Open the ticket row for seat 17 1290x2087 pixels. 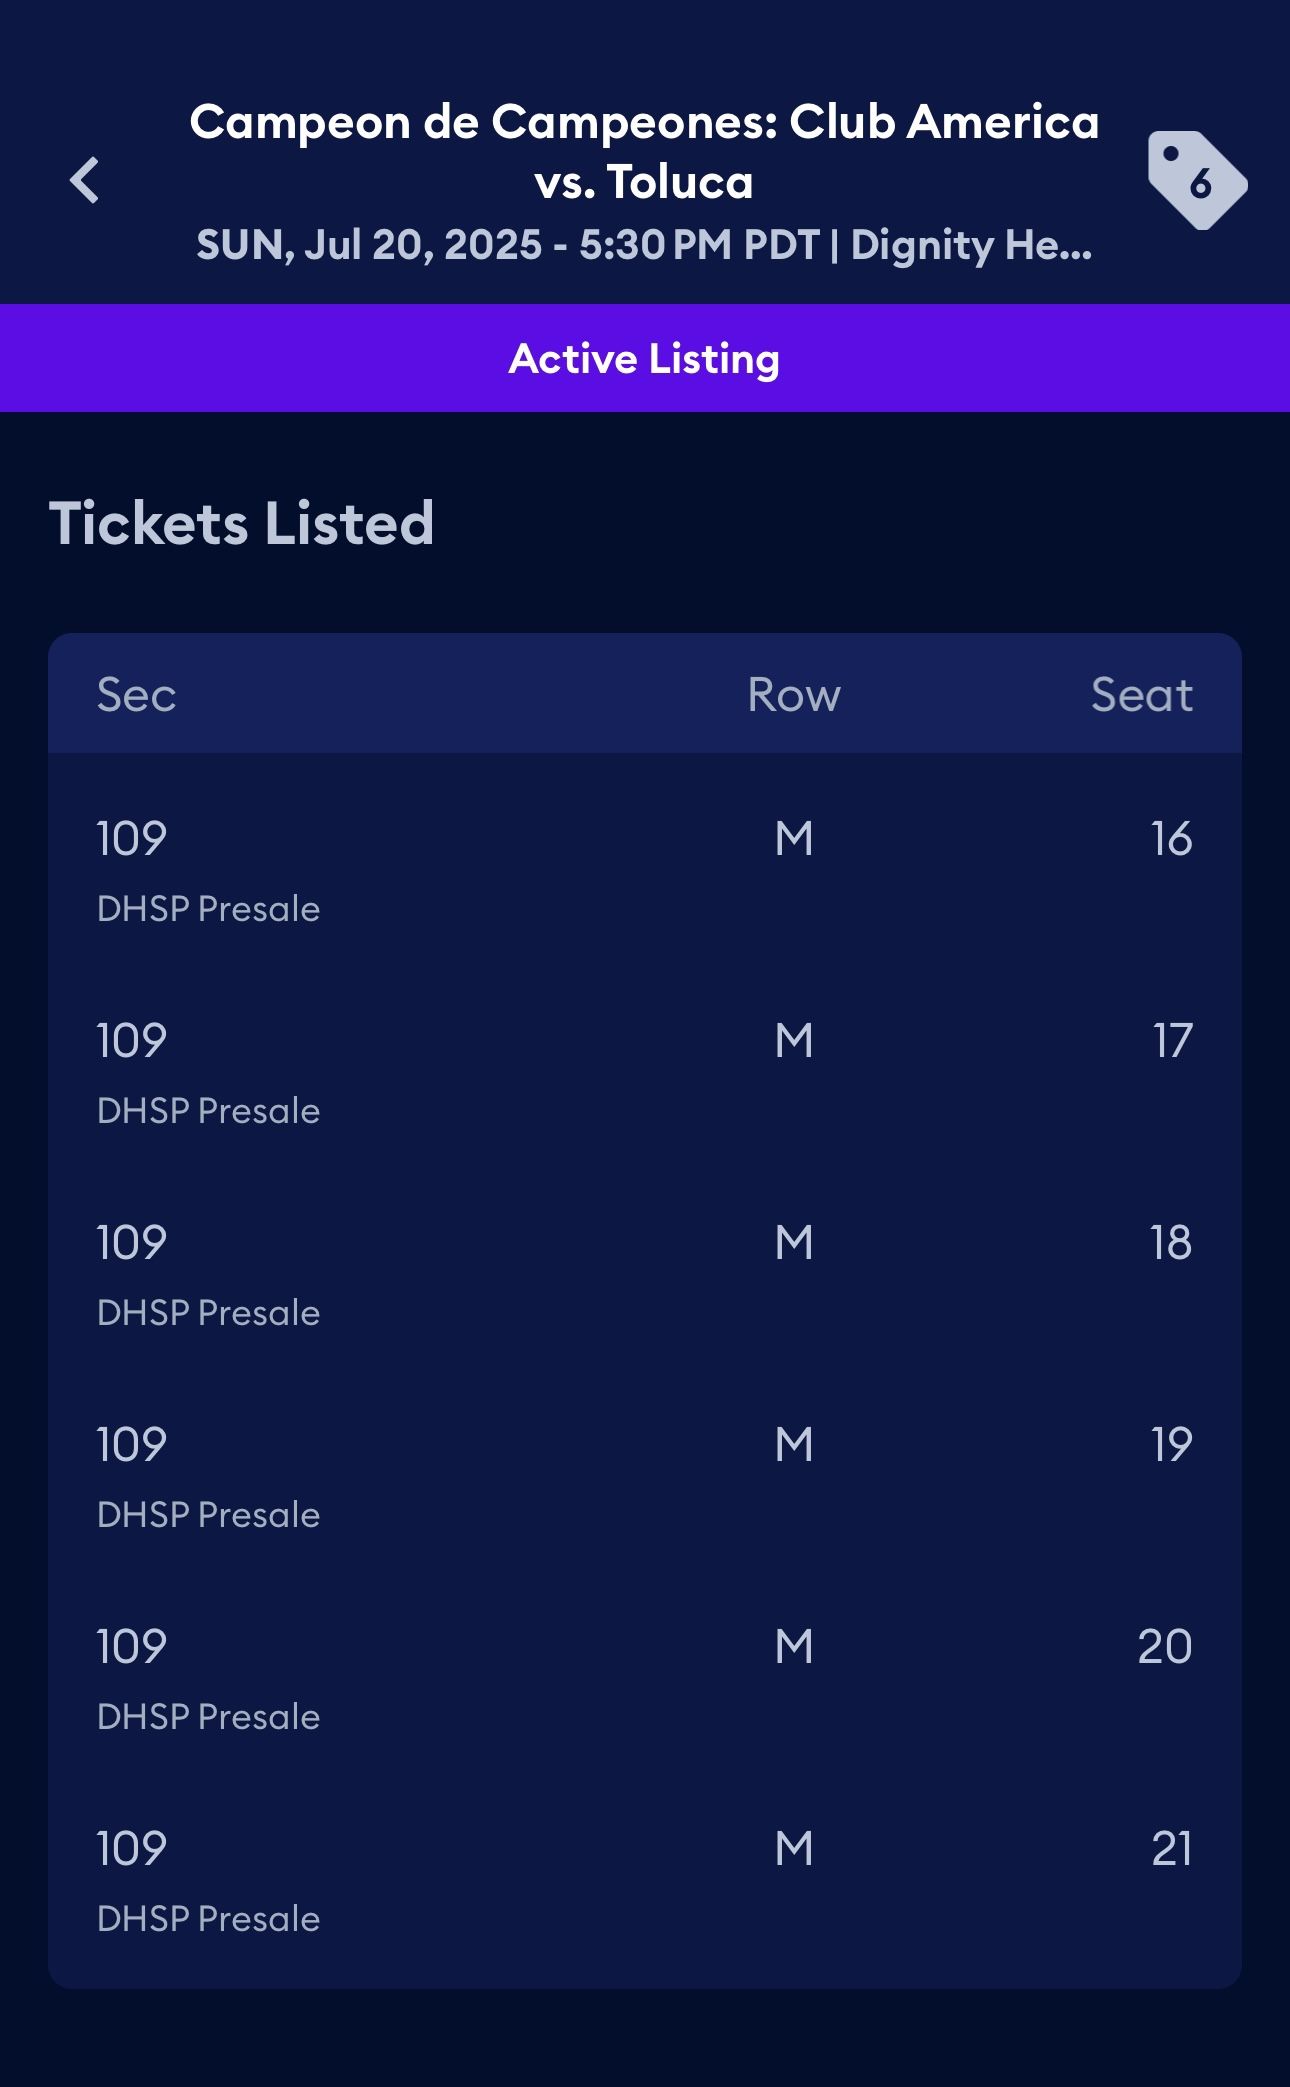645,1073
